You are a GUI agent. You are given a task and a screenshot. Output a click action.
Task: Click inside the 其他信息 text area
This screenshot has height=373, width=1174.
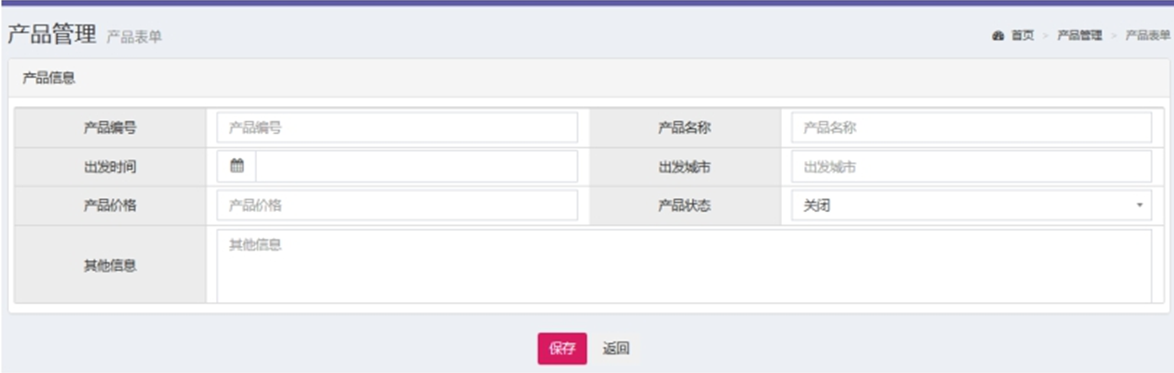pos(684,266)
